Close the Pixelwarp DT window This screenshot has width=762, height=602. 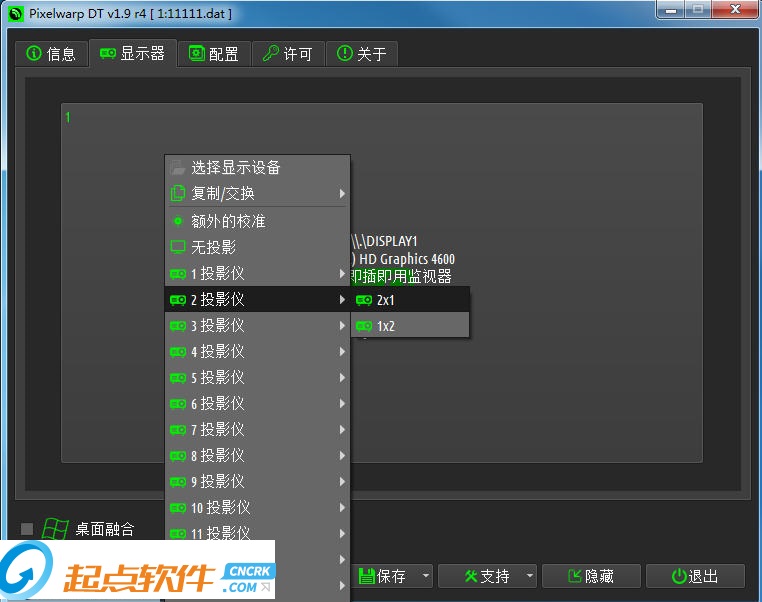735,10
